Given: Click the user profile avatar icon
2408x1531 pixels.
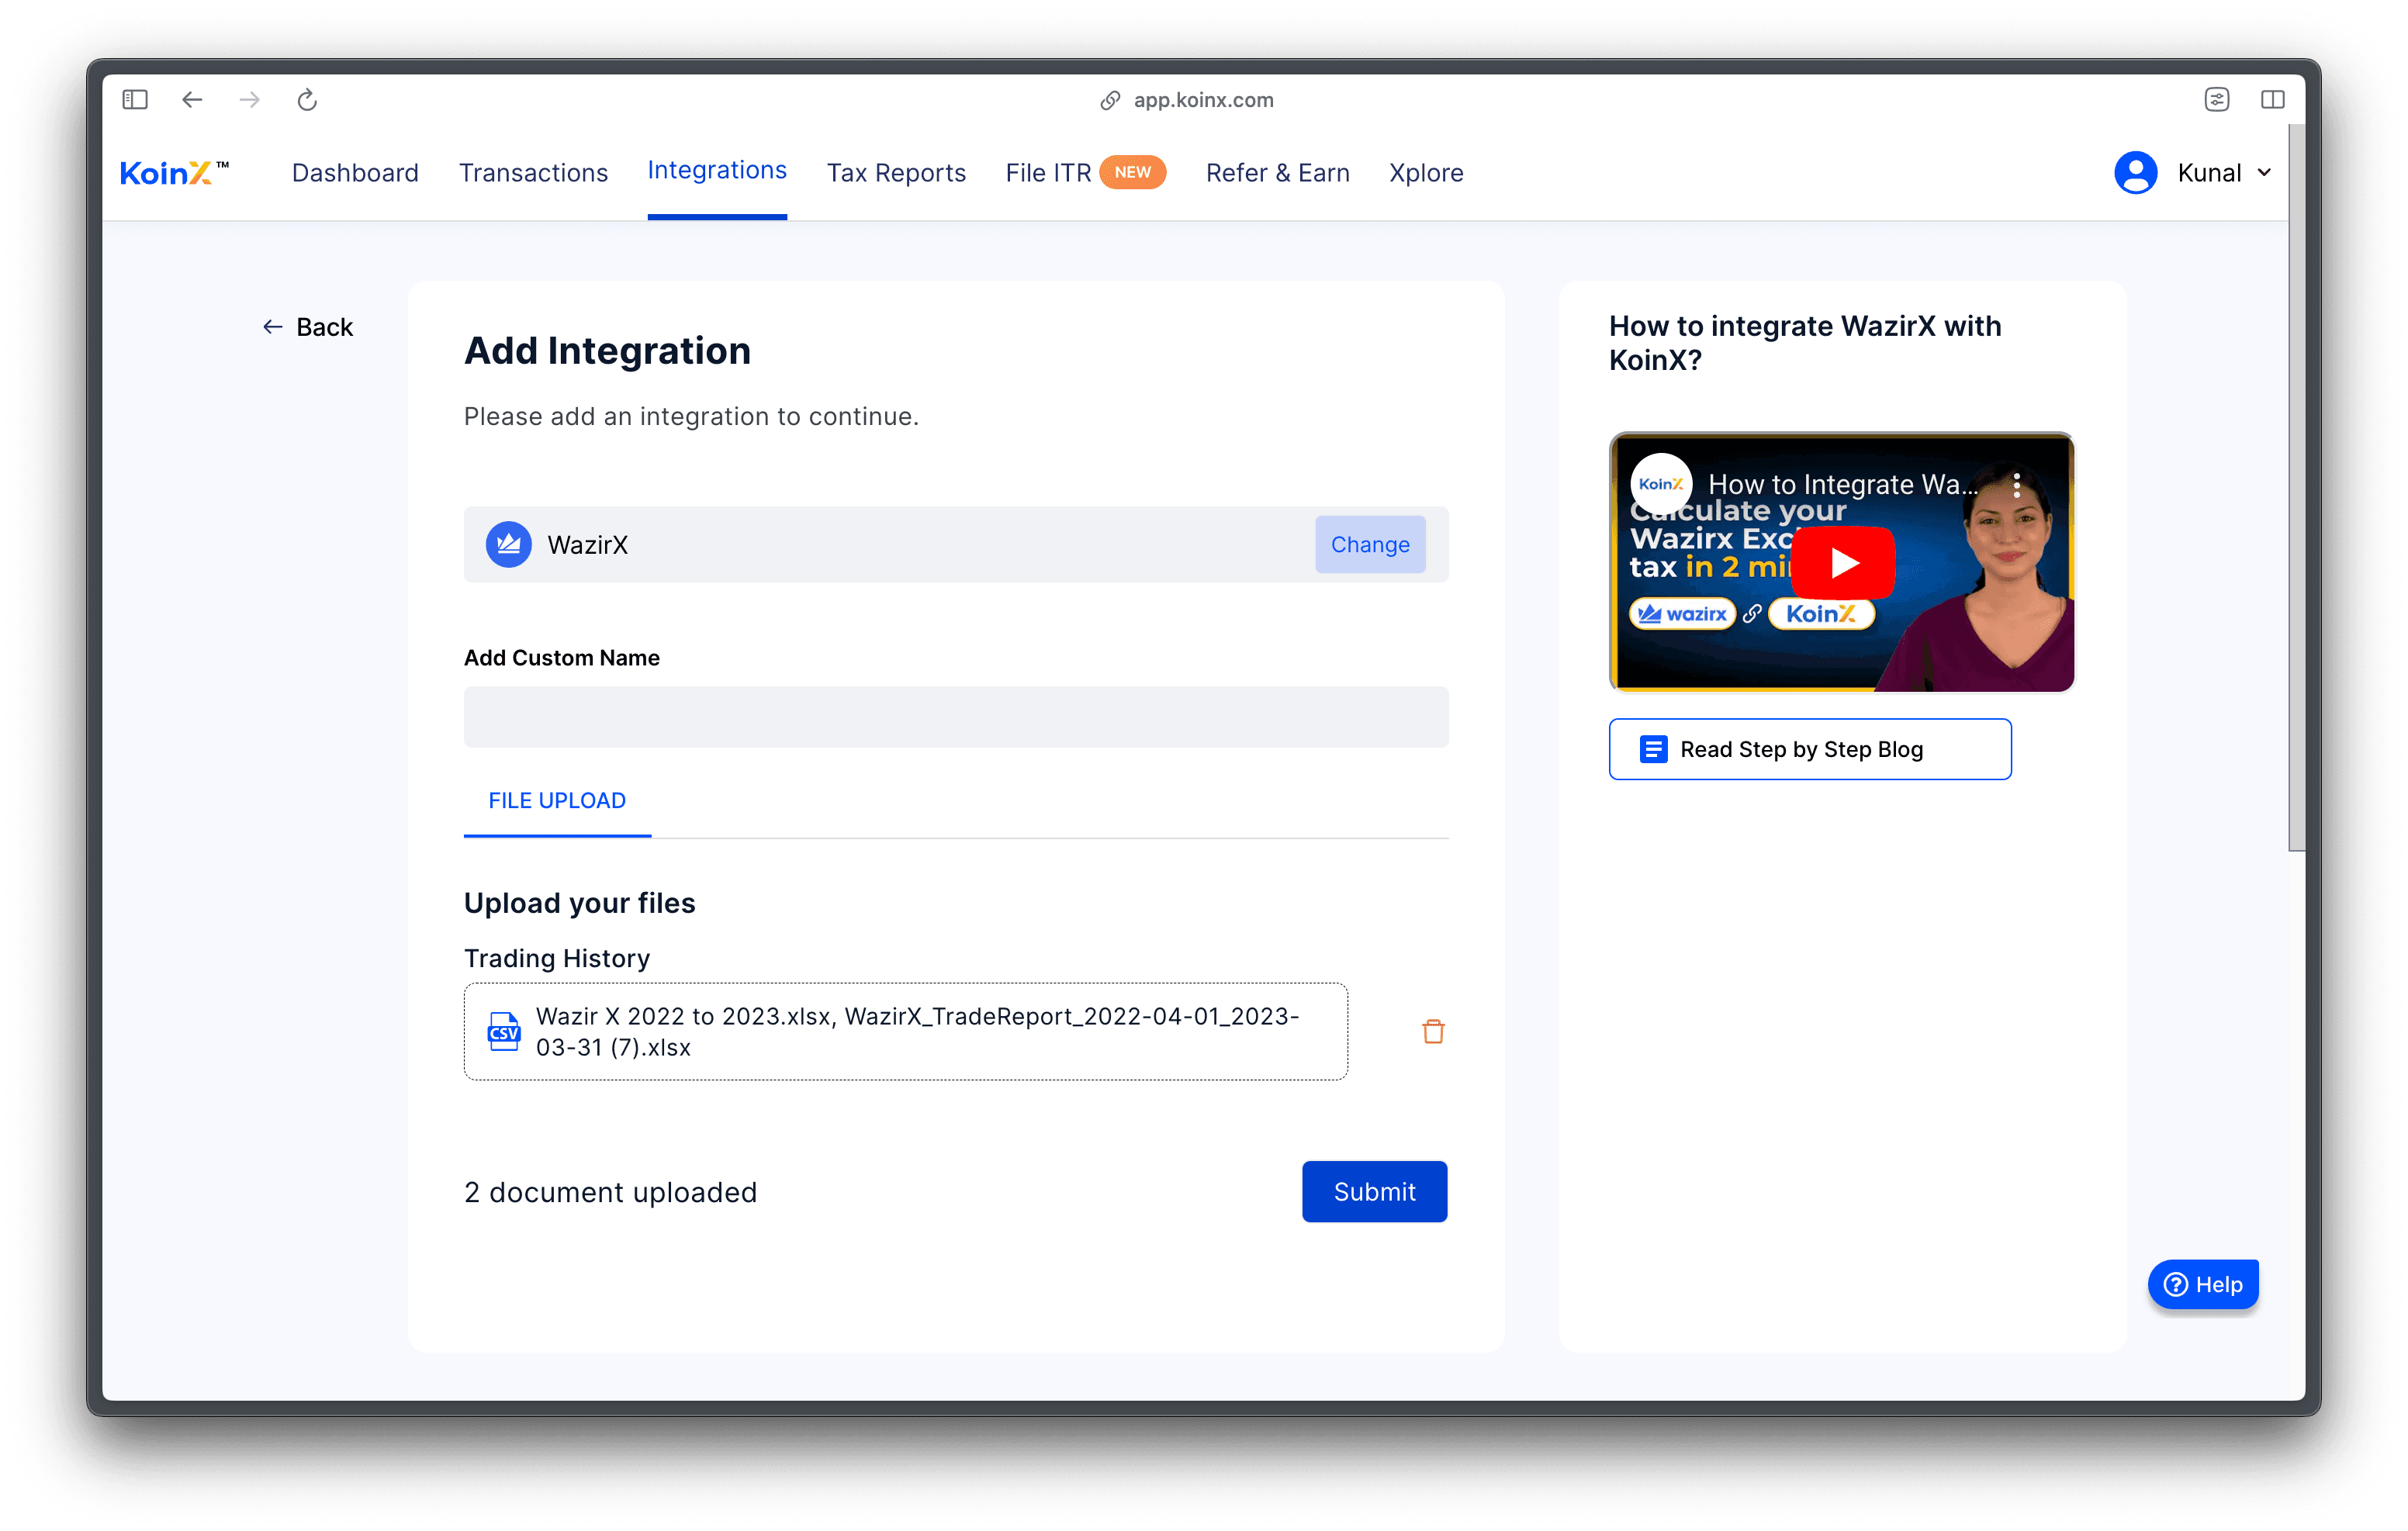Looking at the screenshot, I should (2135, 173).
